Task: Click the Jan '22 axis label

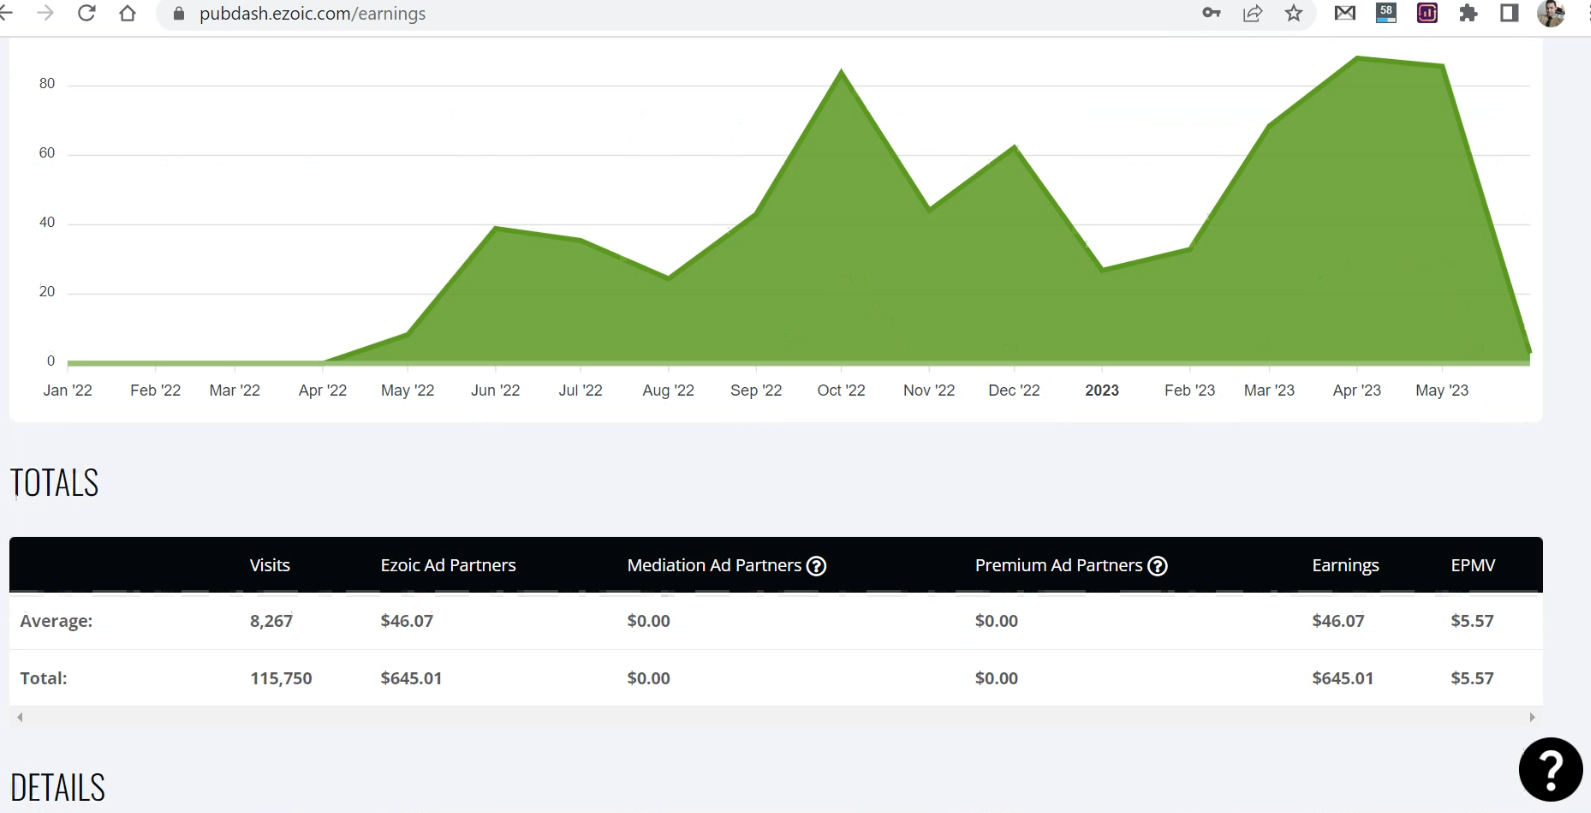Action: pos(68,390)
